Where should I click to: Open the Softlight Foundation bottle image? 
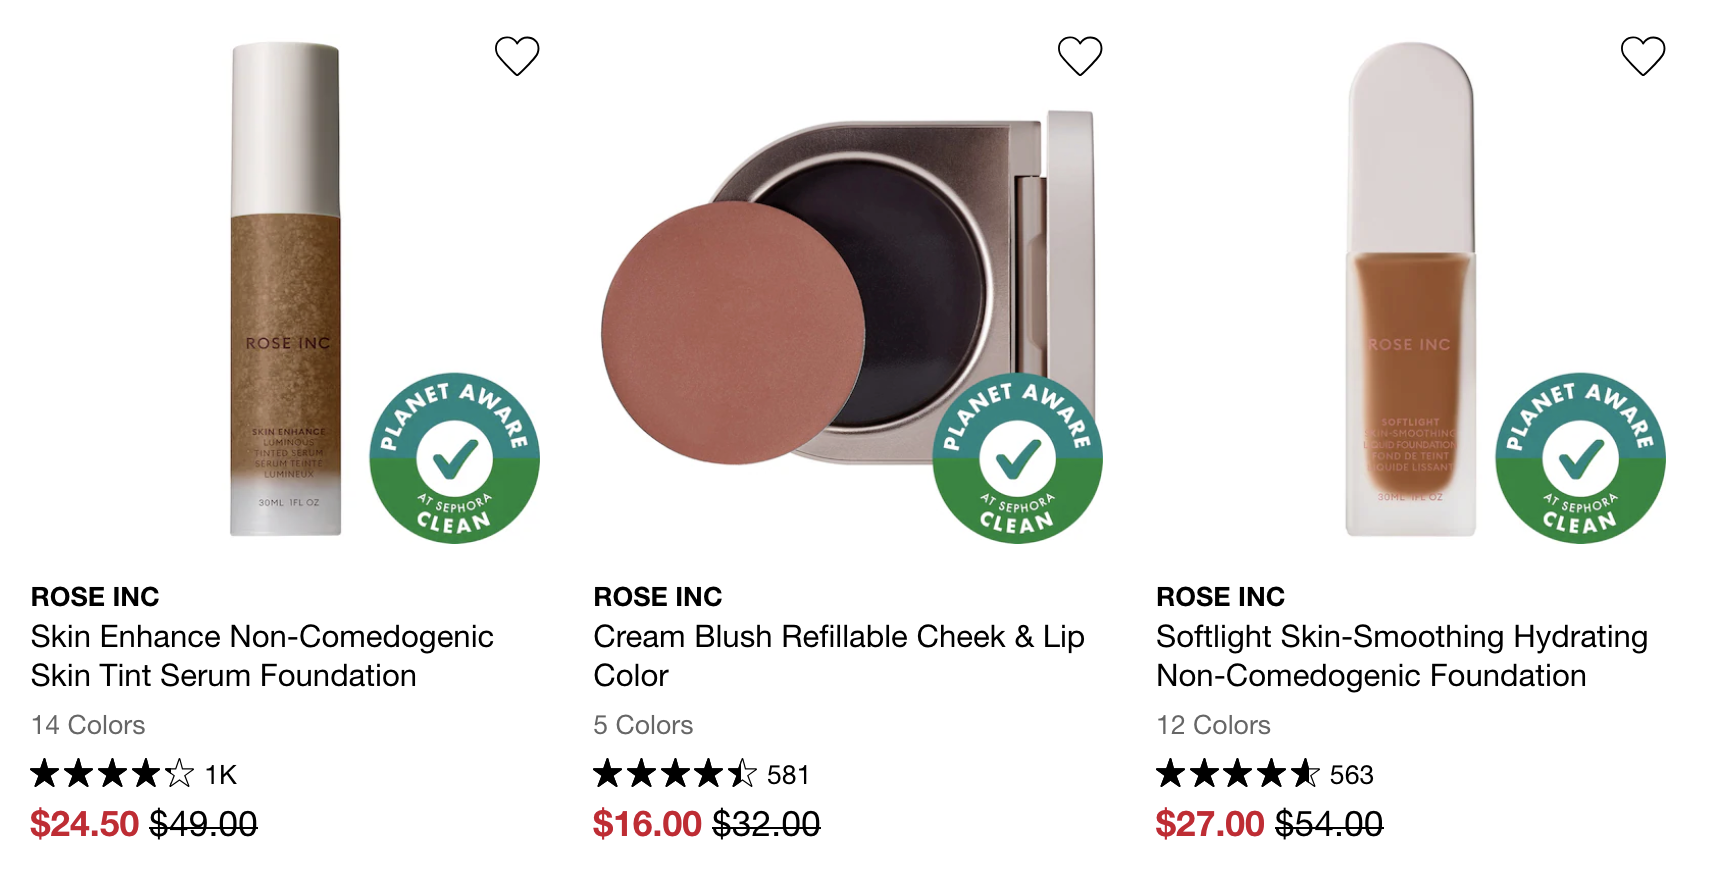click(1410, 289)
